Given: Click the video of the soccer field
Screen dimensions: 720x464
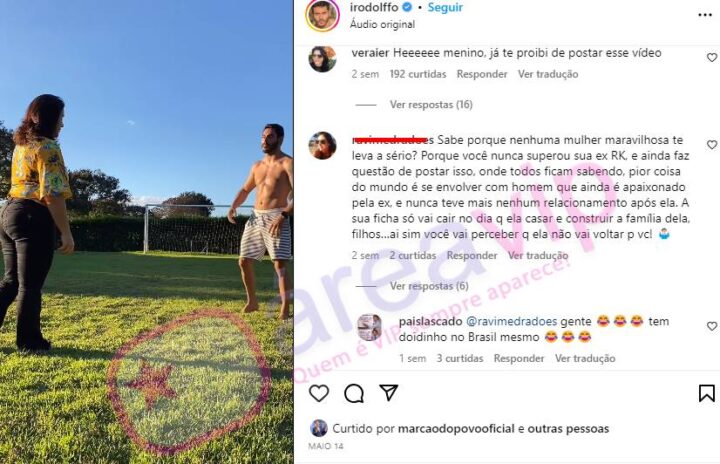Looking at the screenshot, I should coord(146,232).
